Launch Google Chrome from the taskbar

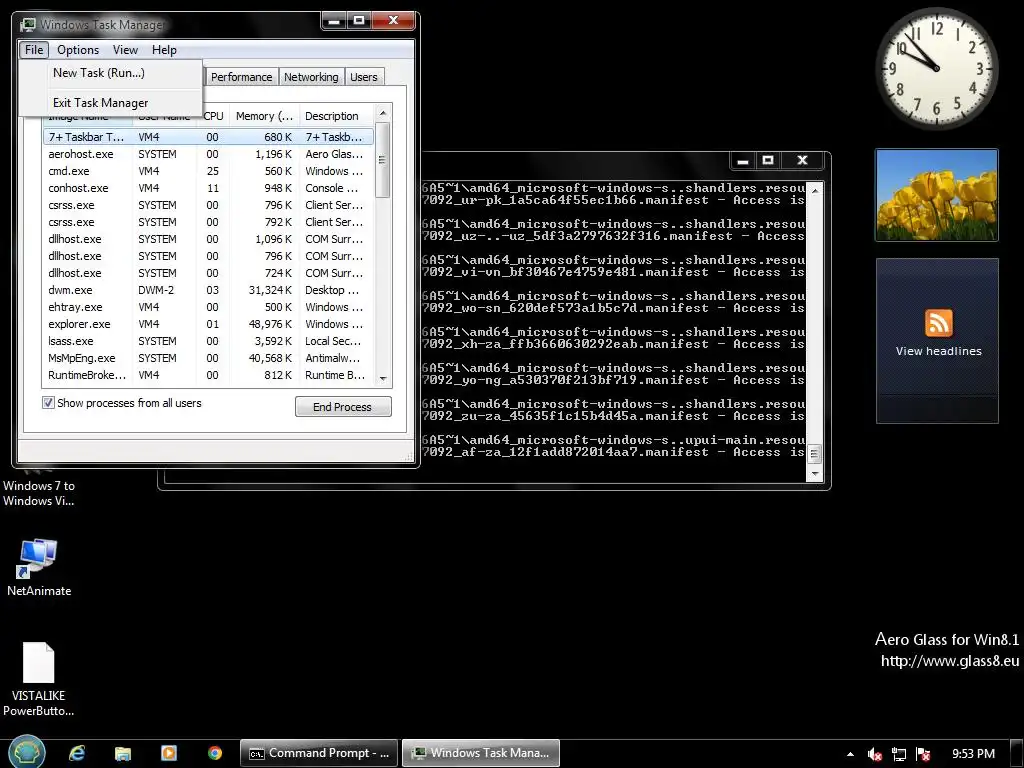point(215,753)
